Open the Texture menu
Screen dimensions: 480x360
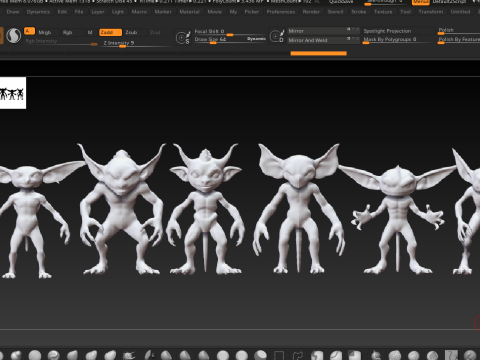(x=383, y=12)
